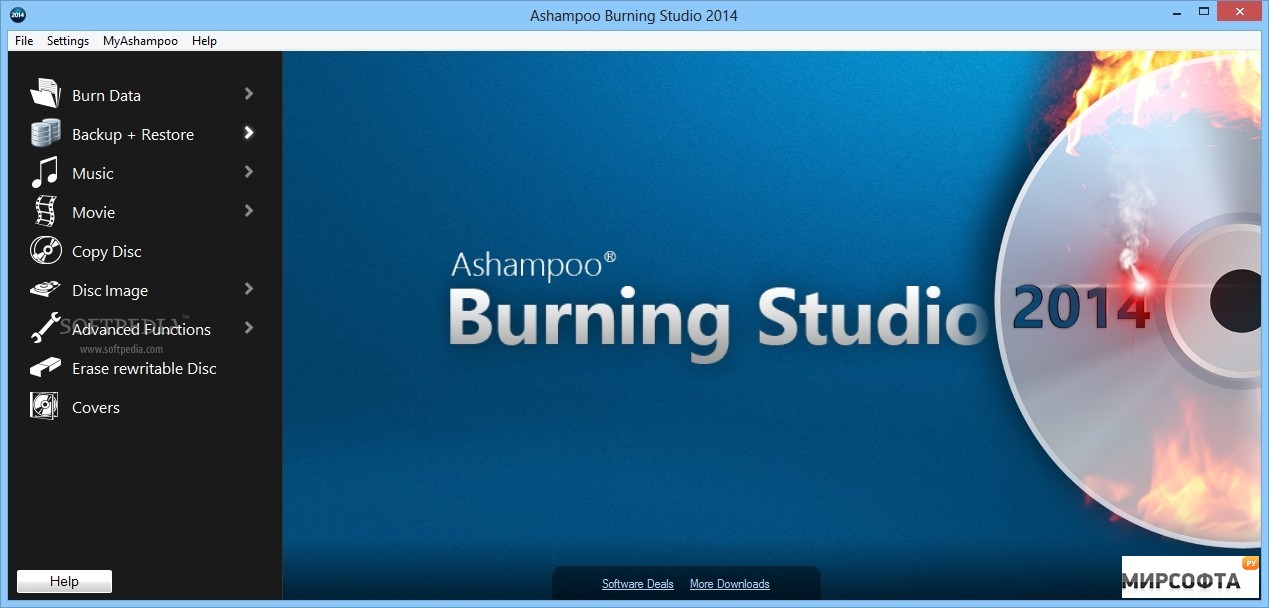Screen dimensions: 1269x608
Task: Open the File menu
Action: point(24,41)
